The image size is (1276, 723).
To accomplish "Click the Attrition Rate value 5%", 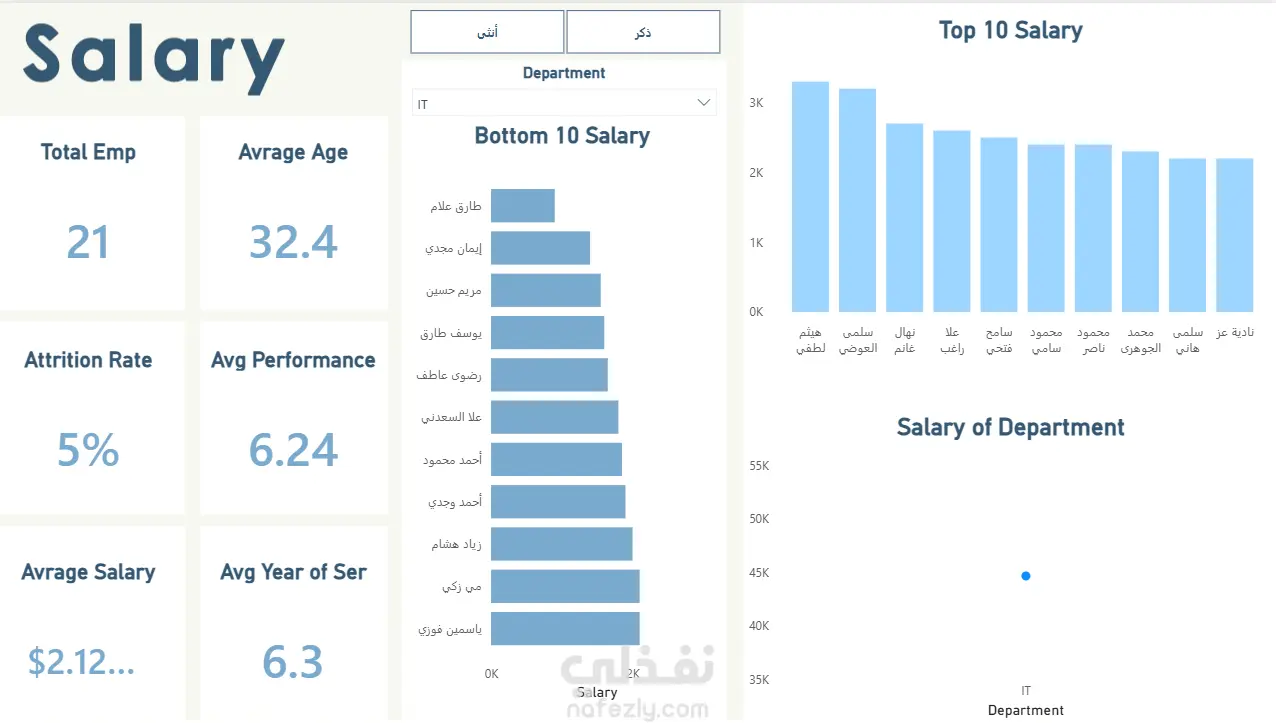I will (88, 450).
